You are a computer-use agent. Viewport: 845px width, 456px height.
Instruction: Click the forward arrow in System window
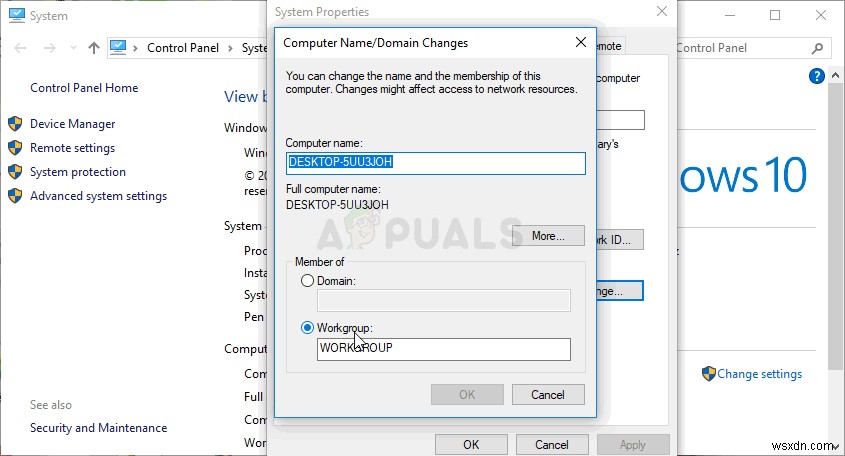click(50, 48)
